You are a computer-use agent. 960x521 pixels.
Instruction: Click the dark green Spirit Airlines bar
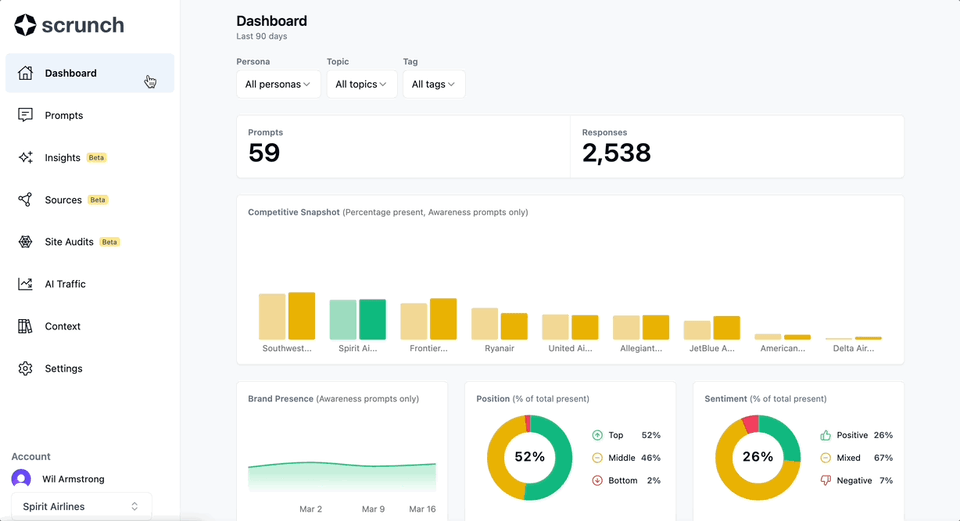point(372,319)
